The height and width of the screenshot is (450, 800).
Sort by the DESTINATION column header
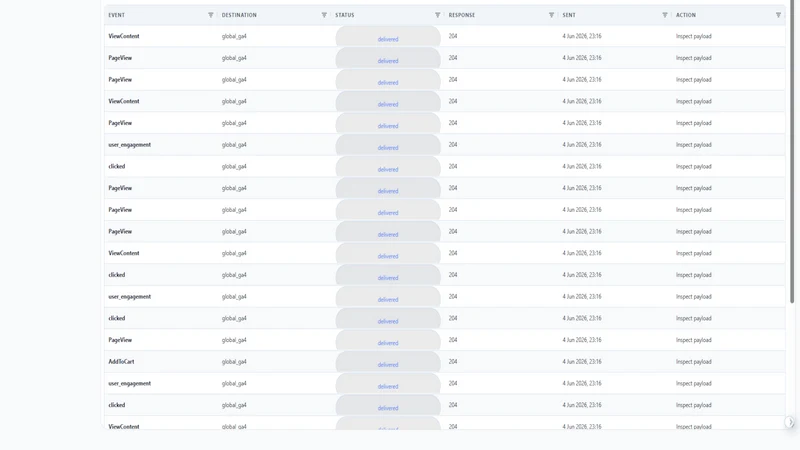239,15
